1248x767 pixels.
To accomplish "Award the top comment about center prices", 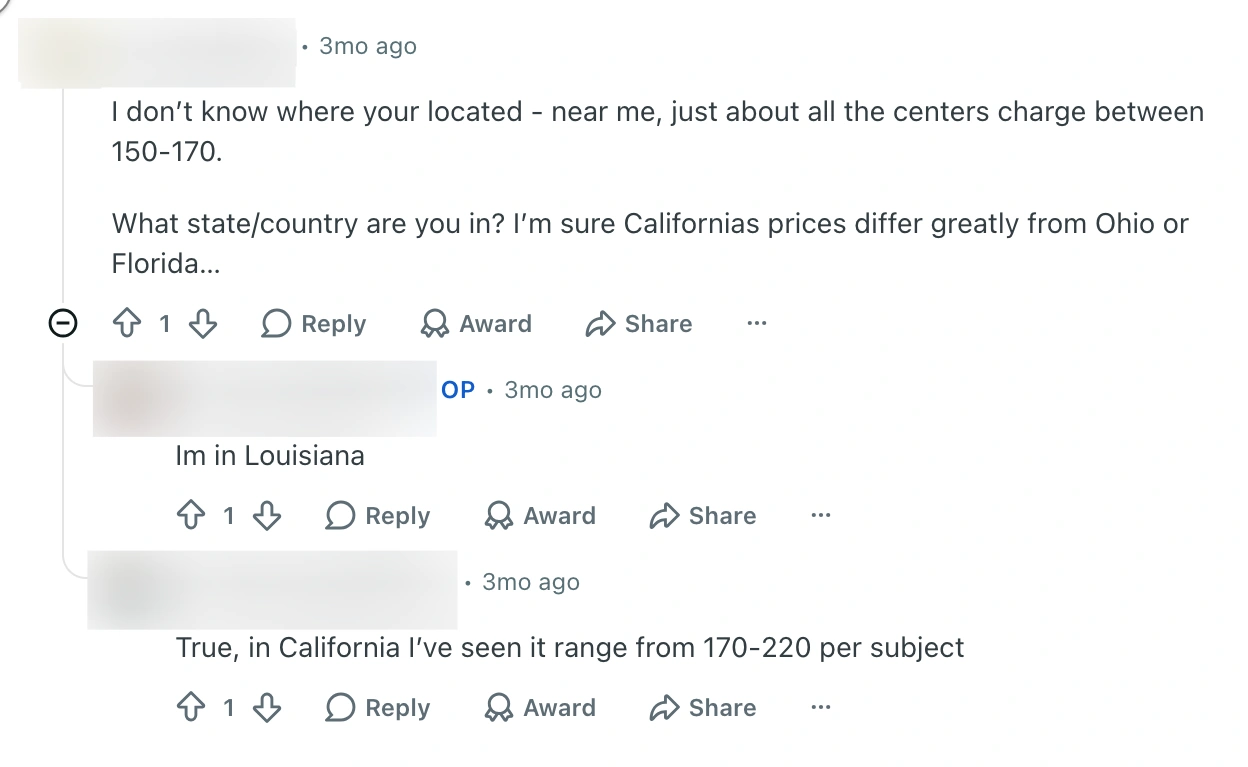I will point(476,323).
